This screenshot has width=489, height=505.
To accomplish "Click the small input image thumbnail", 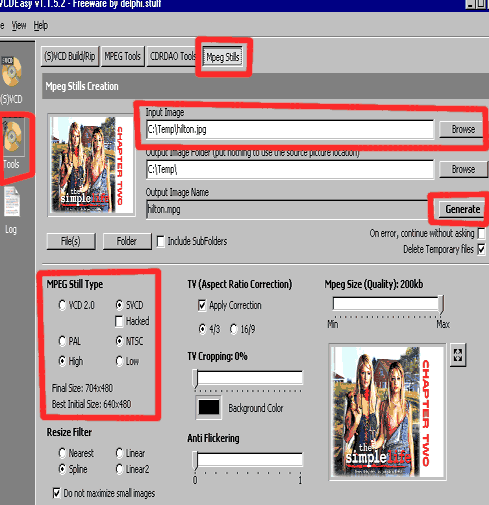I will click(x=92, y=165).
